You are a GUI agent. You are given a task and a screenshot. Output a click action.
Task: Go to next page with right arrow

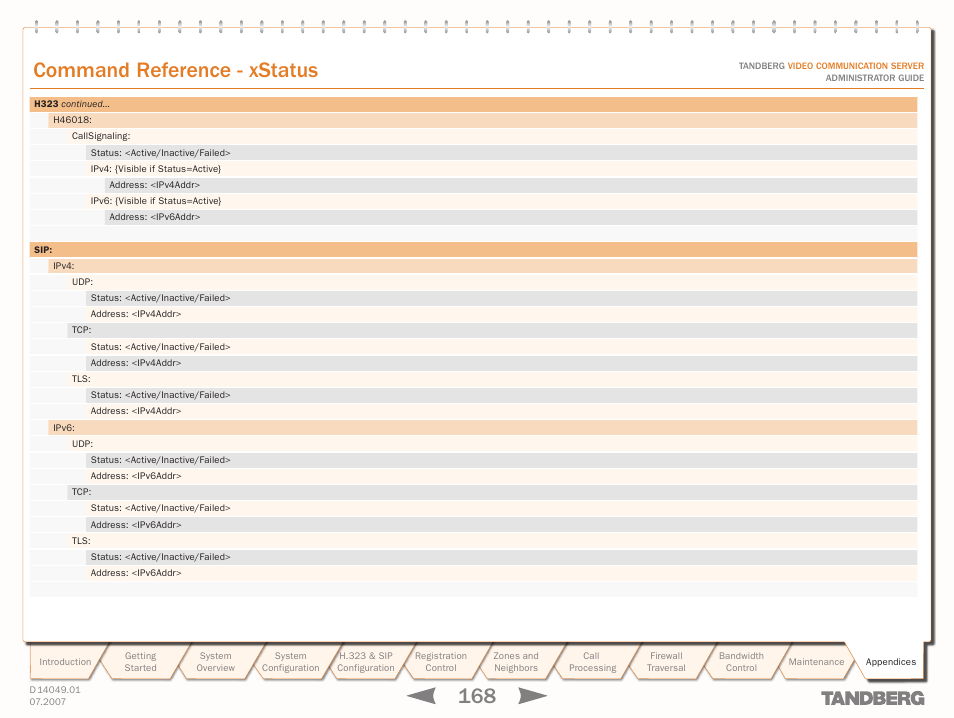click(532, 695)
